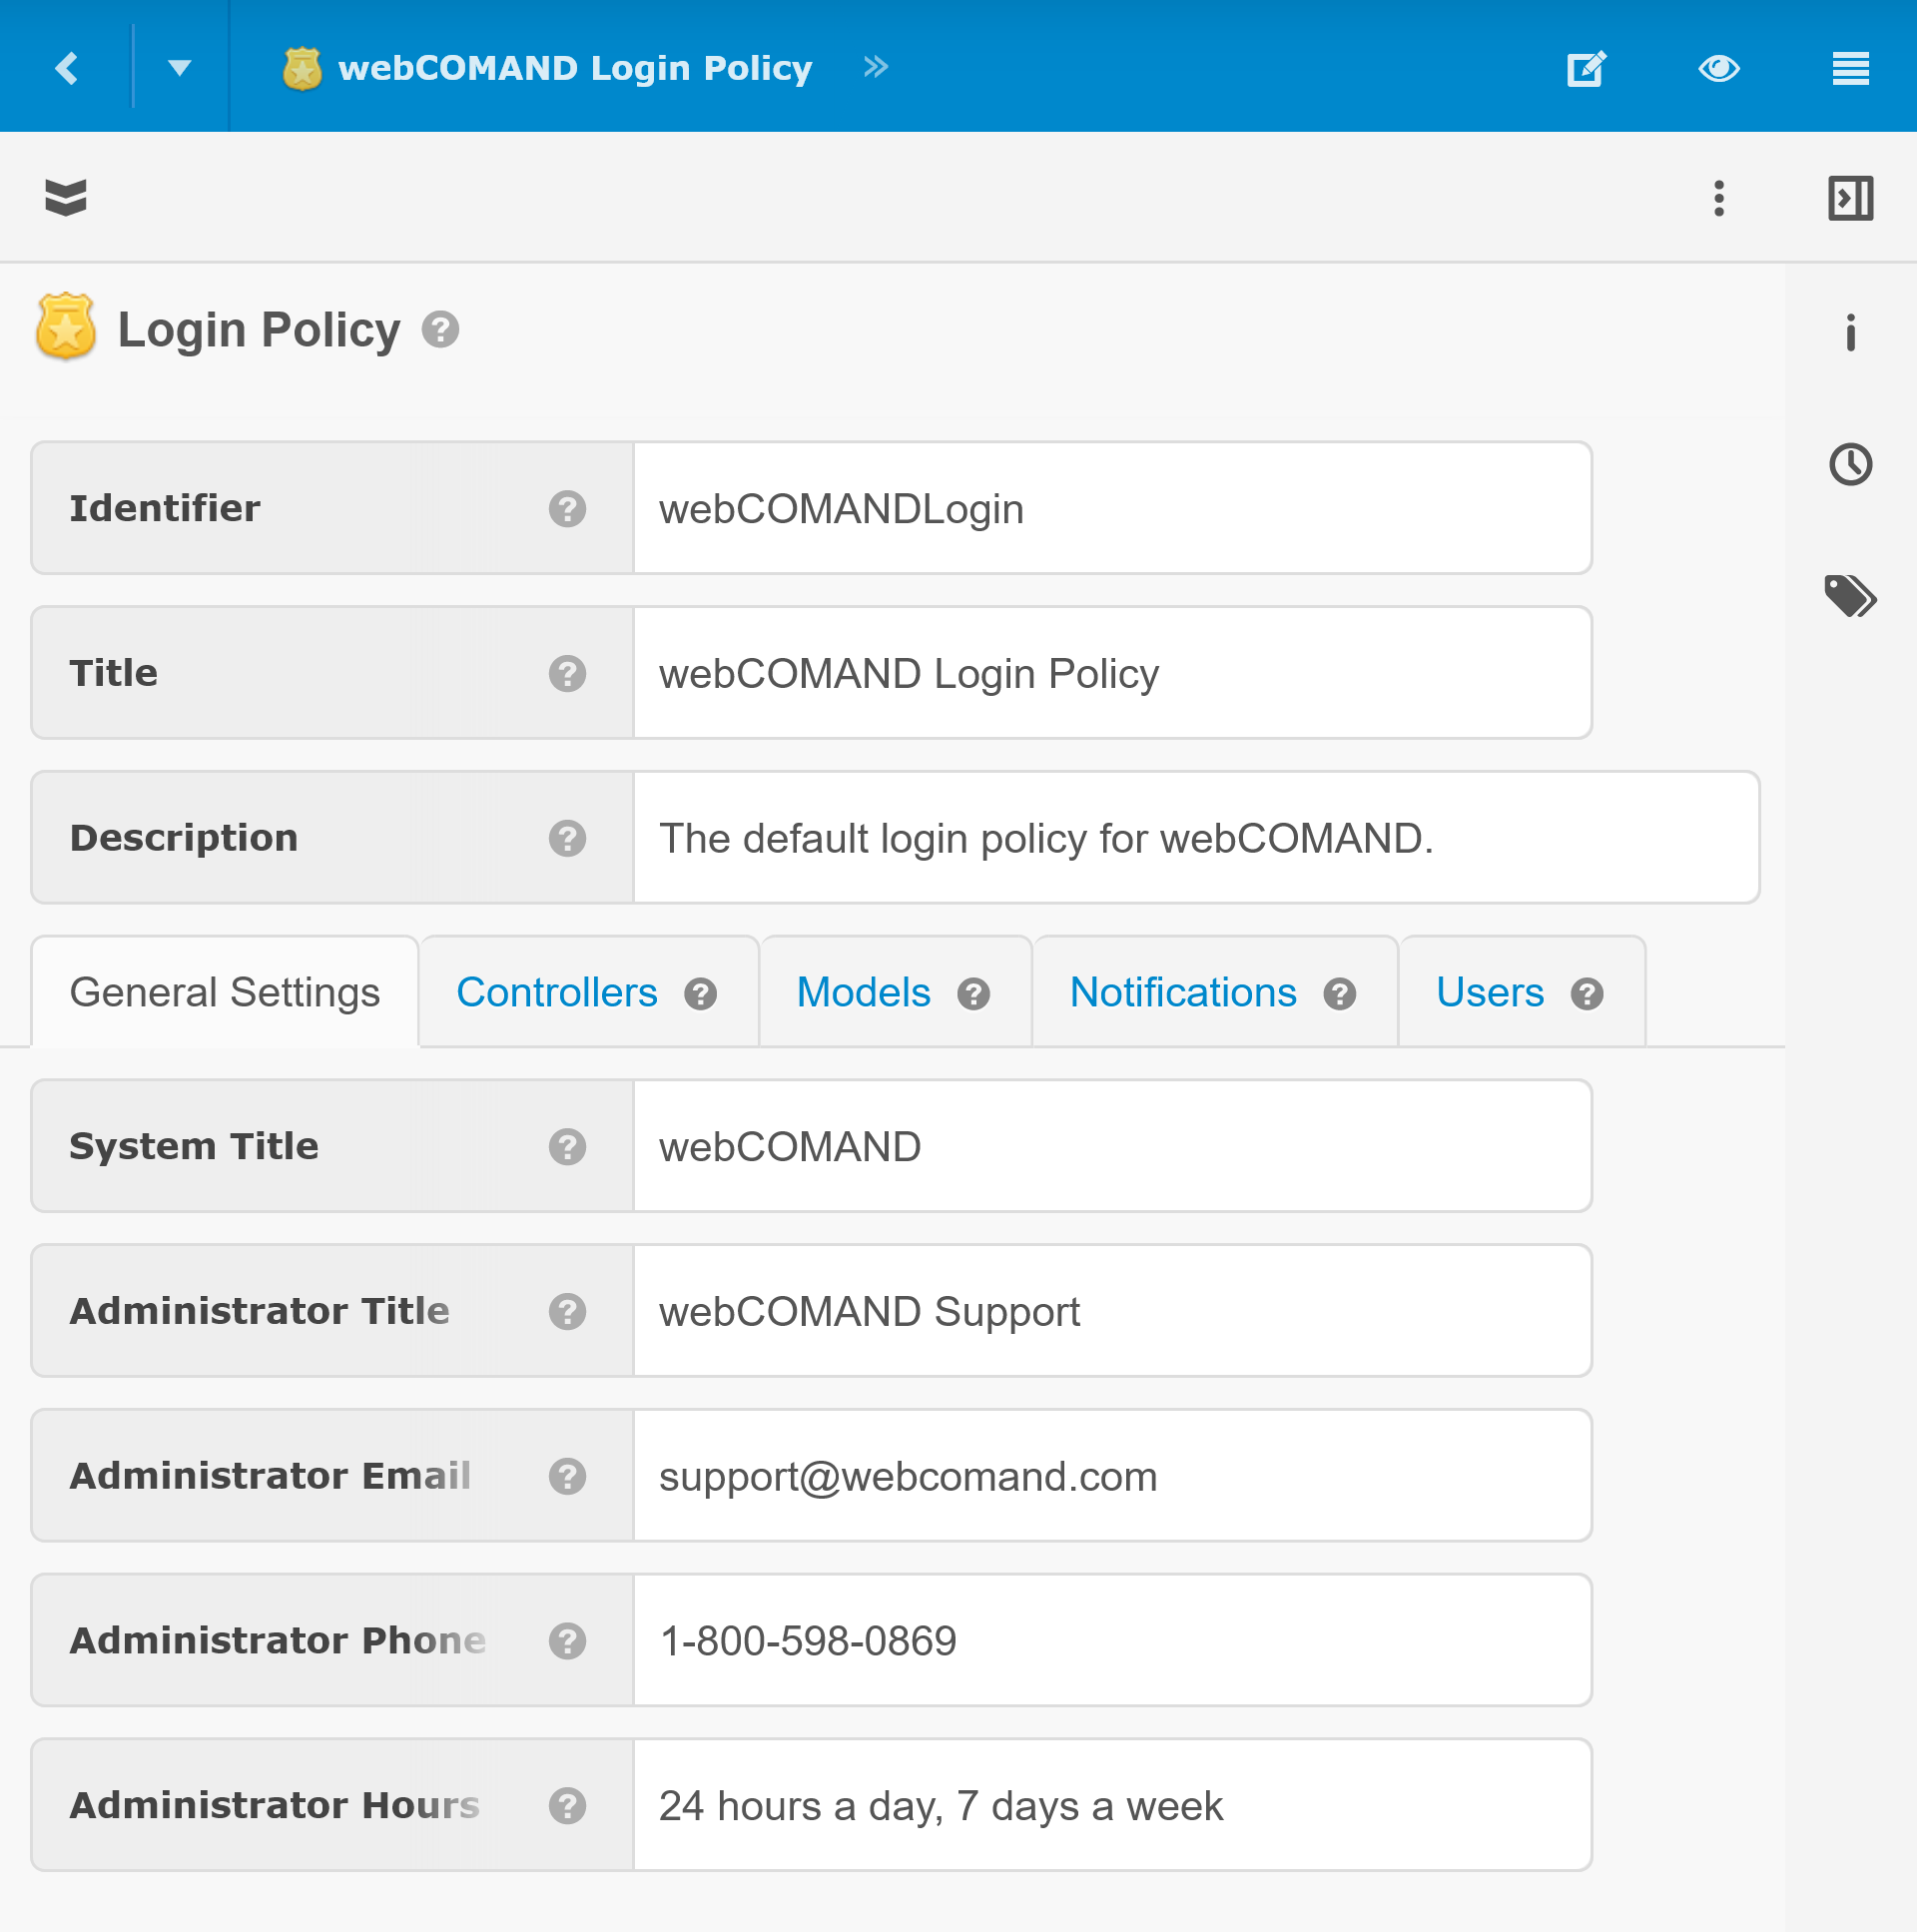Screen dimensions: 1917x1932
Task: Click help icon next to Identifier
Action: coord(567,508)
